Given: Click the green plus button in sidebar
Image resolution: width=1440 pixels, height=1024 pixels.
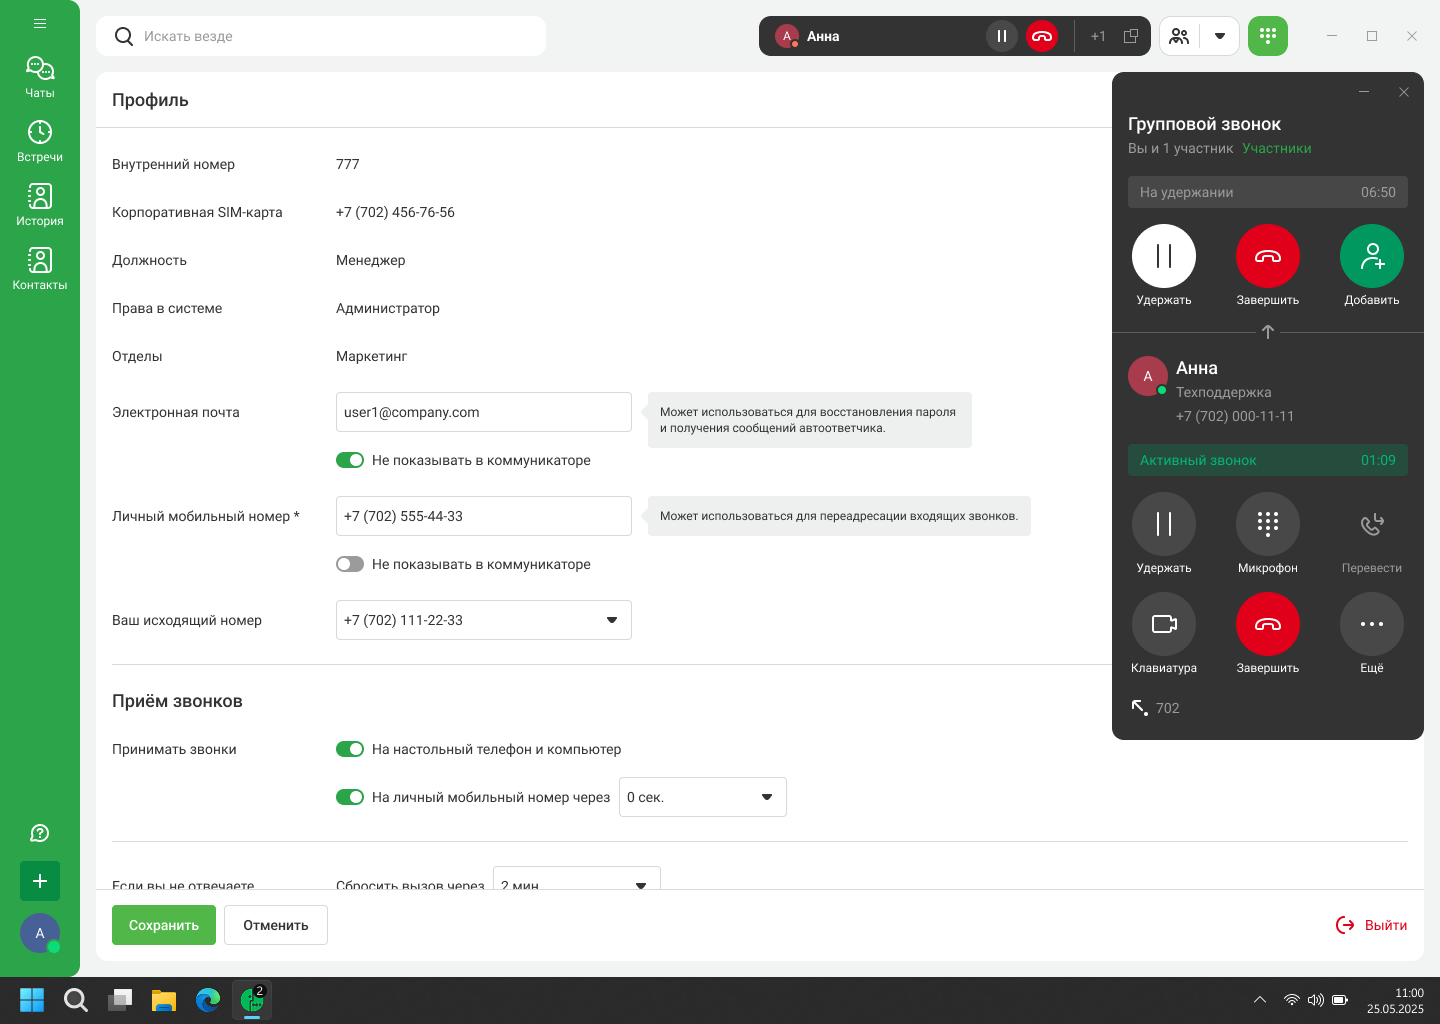Looking at the screenshot, I should point(40,881).
